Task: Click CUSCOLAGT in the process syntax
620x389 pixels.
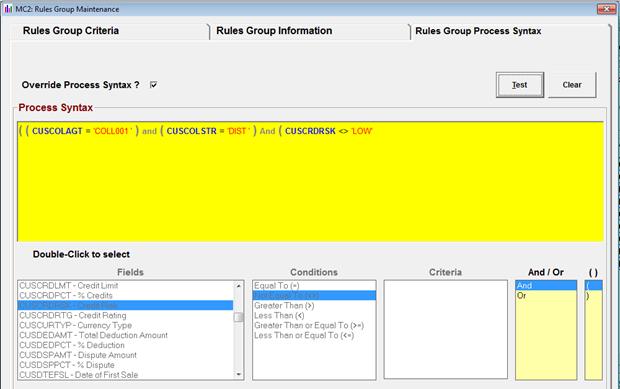Action: click(57, 131)
